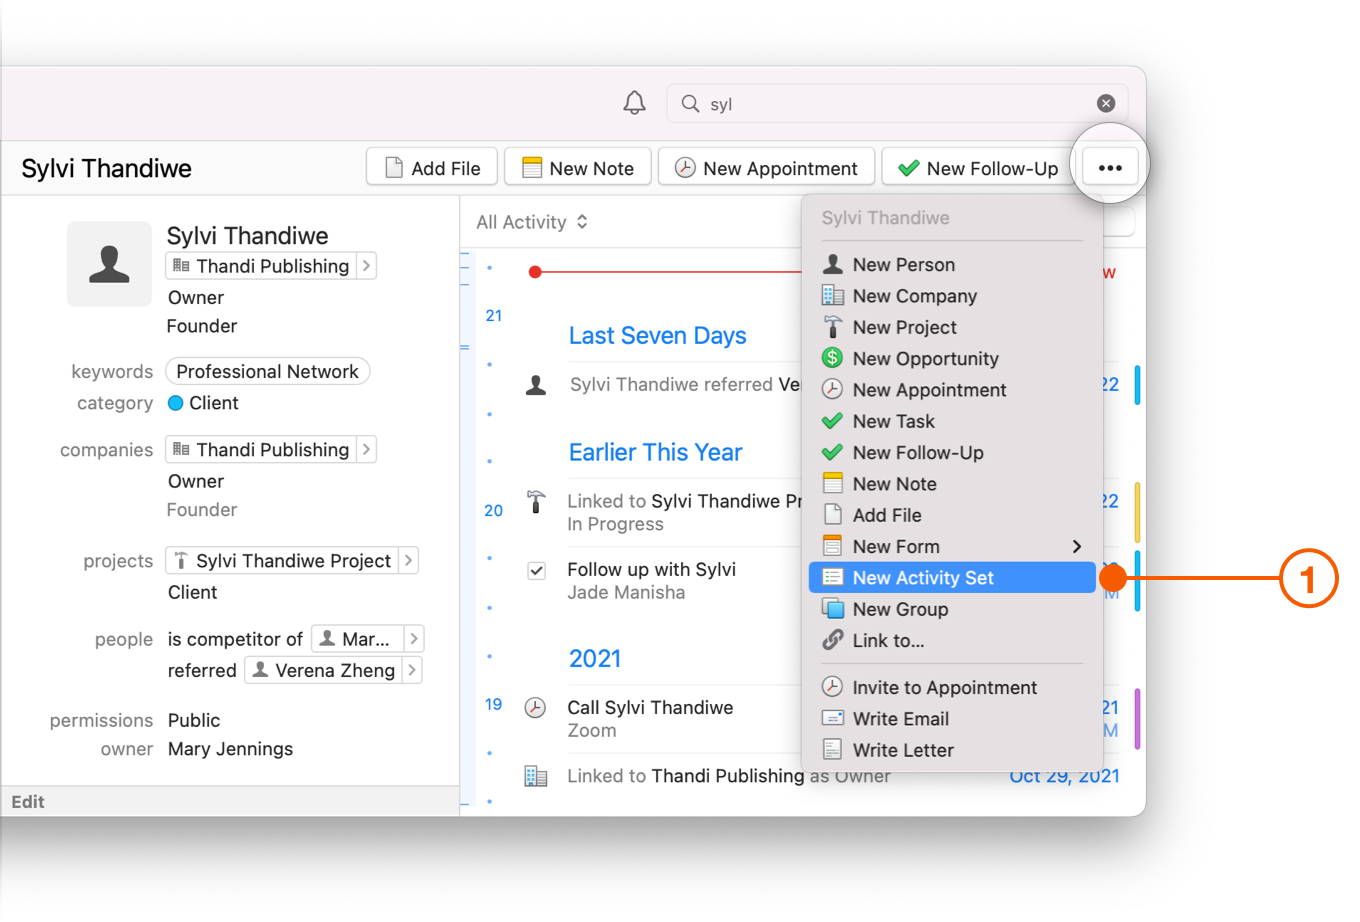Toggle the Follow up with Sylvi checkbox
The width and height of the screenshot is (1360, 922).
[536, 571]
